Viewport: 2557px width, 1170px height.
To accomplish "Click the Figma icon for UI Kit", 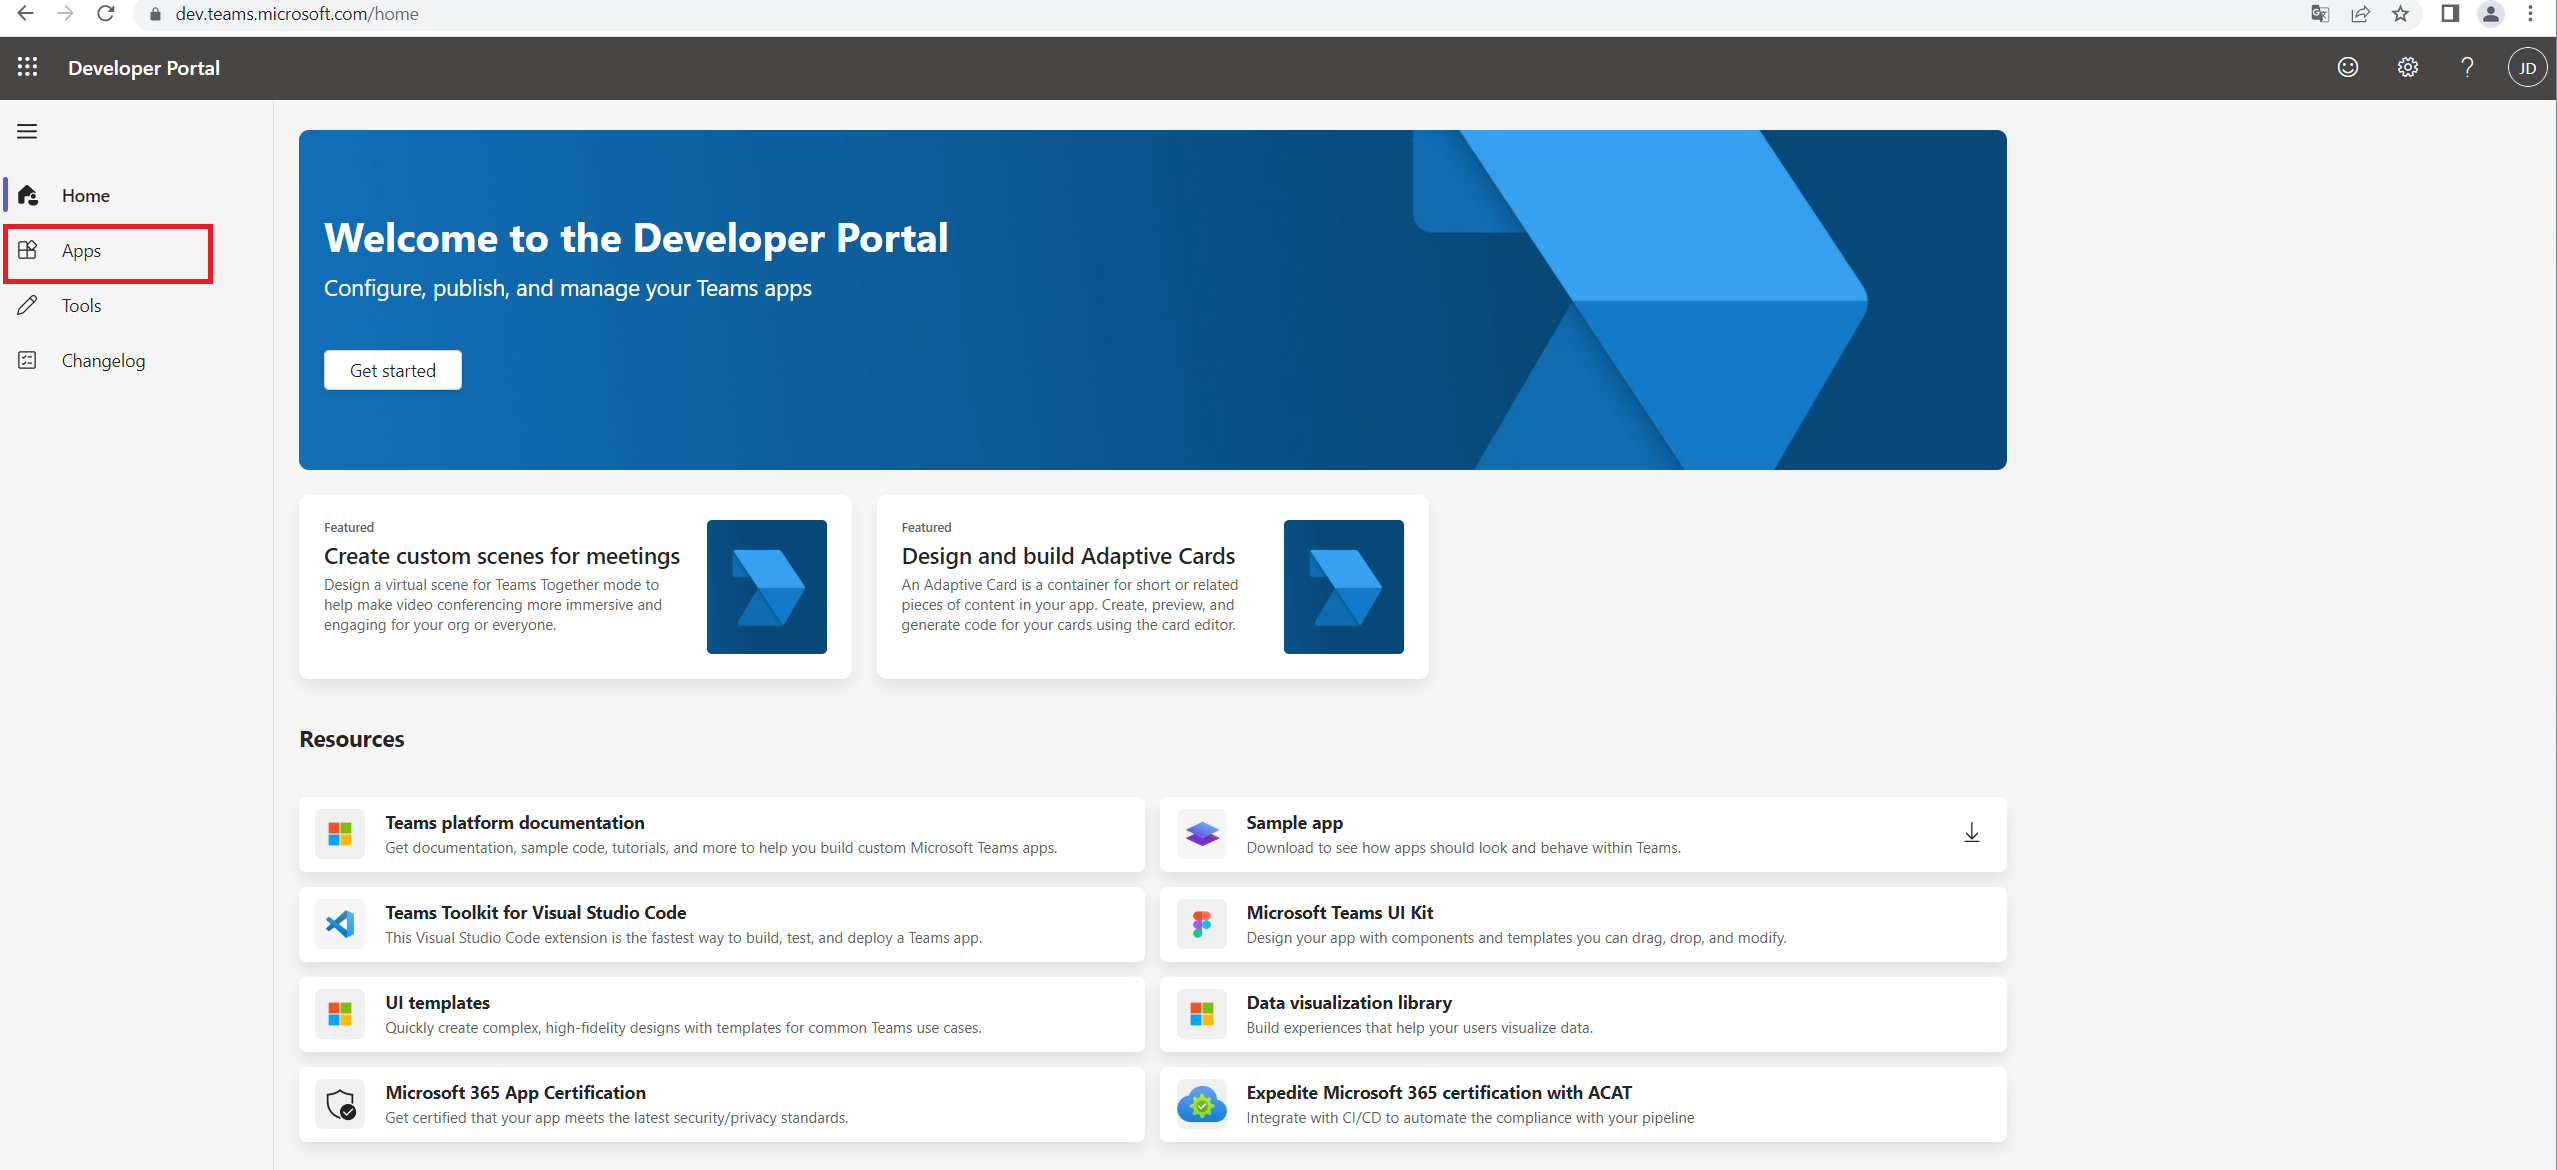I will point(1201,924).
